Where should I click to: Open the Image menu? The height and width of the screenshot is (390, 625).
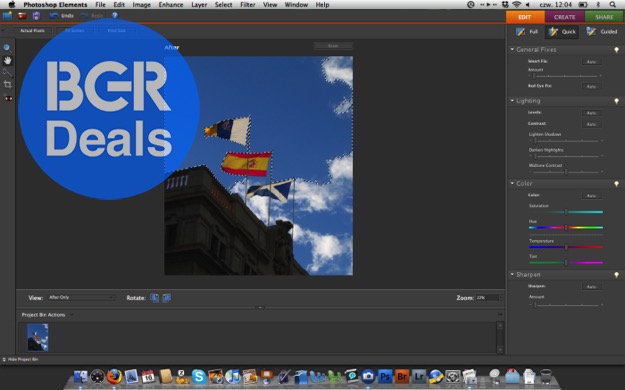tap(142, 5)
